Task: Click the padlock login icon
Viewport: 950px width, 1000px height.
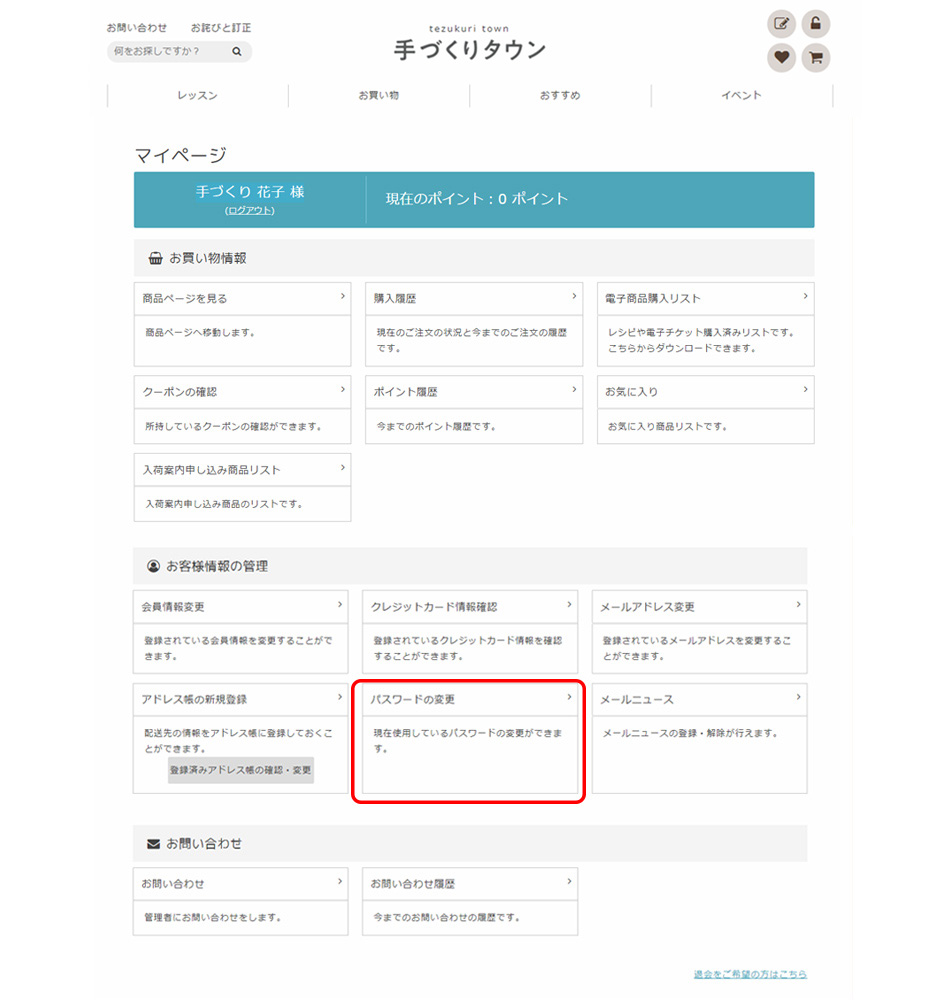Action: pyautogui.click(x=816, y=24)
